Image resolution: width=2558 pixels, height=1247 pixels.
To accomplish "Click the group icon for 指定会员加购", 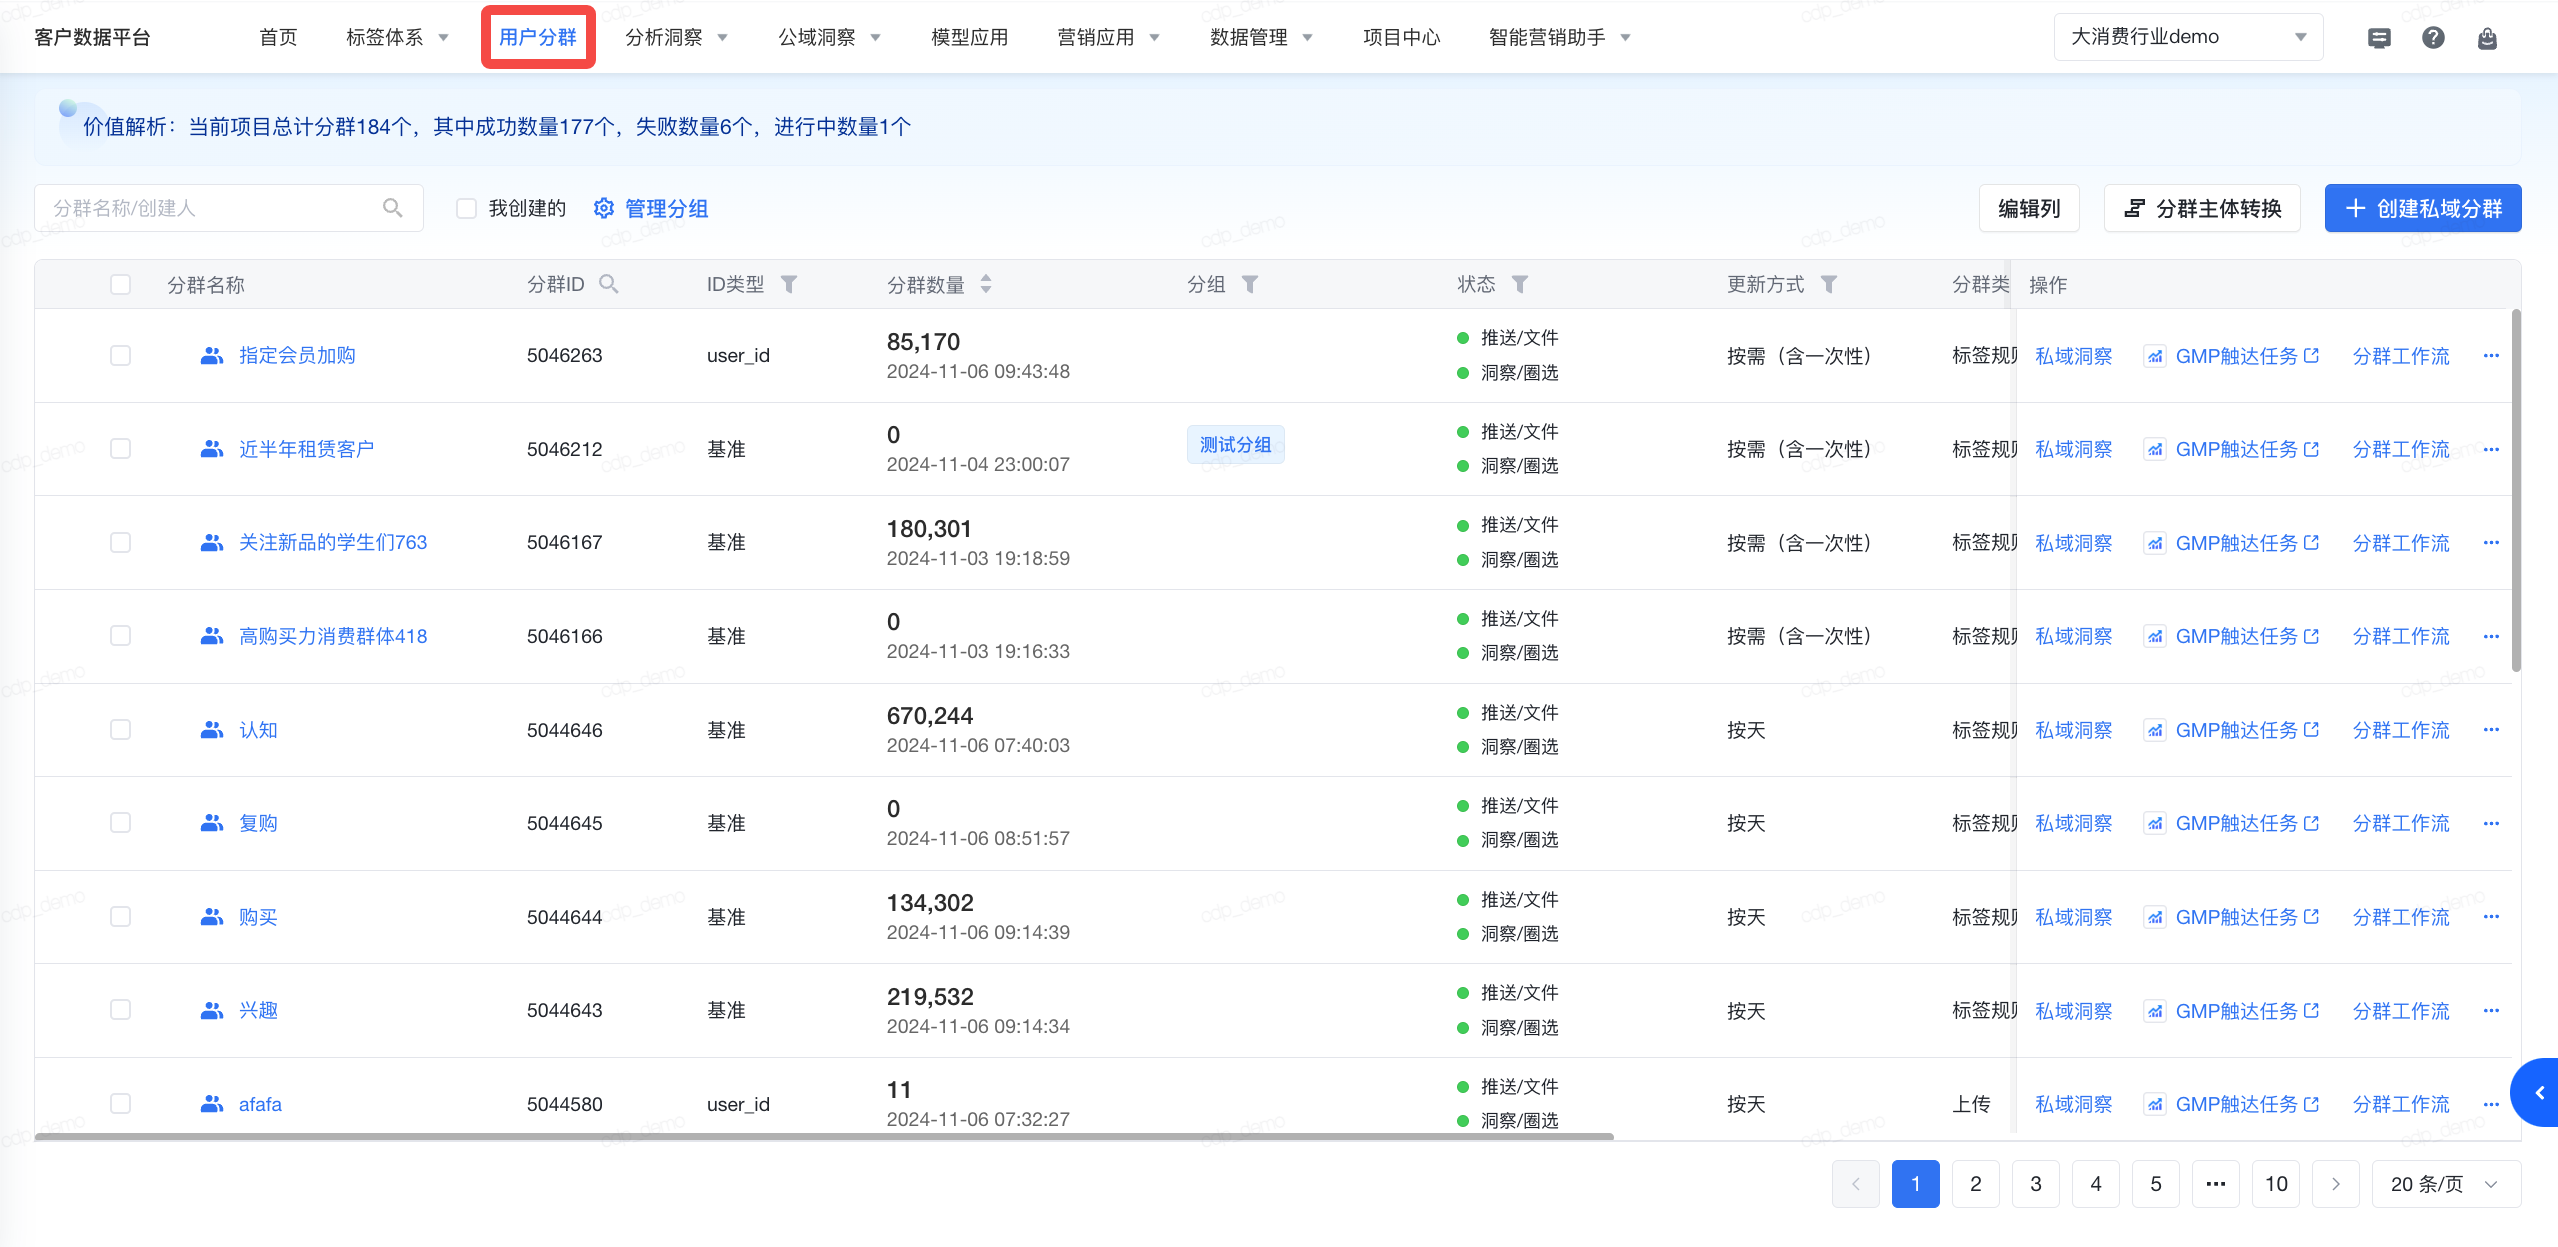I will coord(212,355).
